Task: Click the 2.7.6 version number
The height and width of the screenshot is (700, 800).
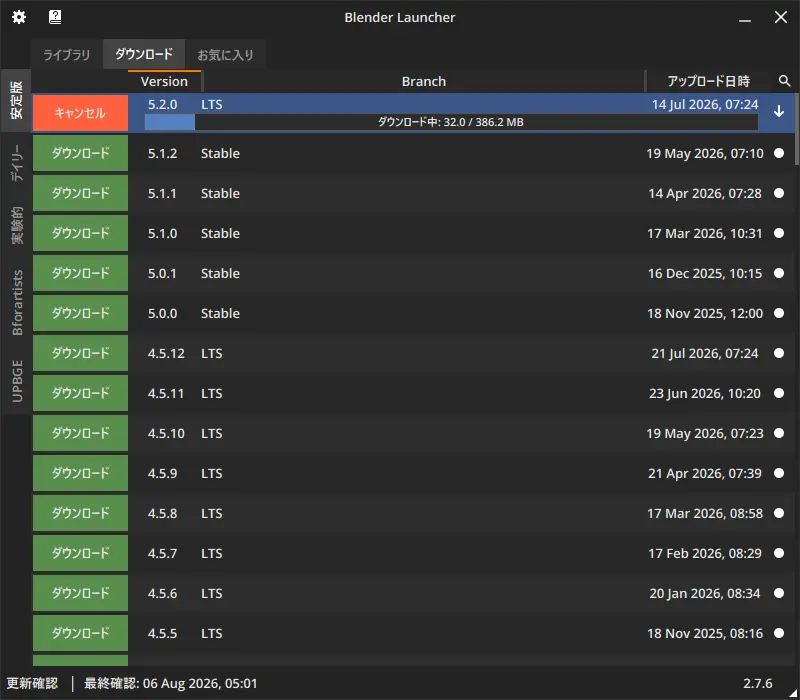Action: (758, 683)
